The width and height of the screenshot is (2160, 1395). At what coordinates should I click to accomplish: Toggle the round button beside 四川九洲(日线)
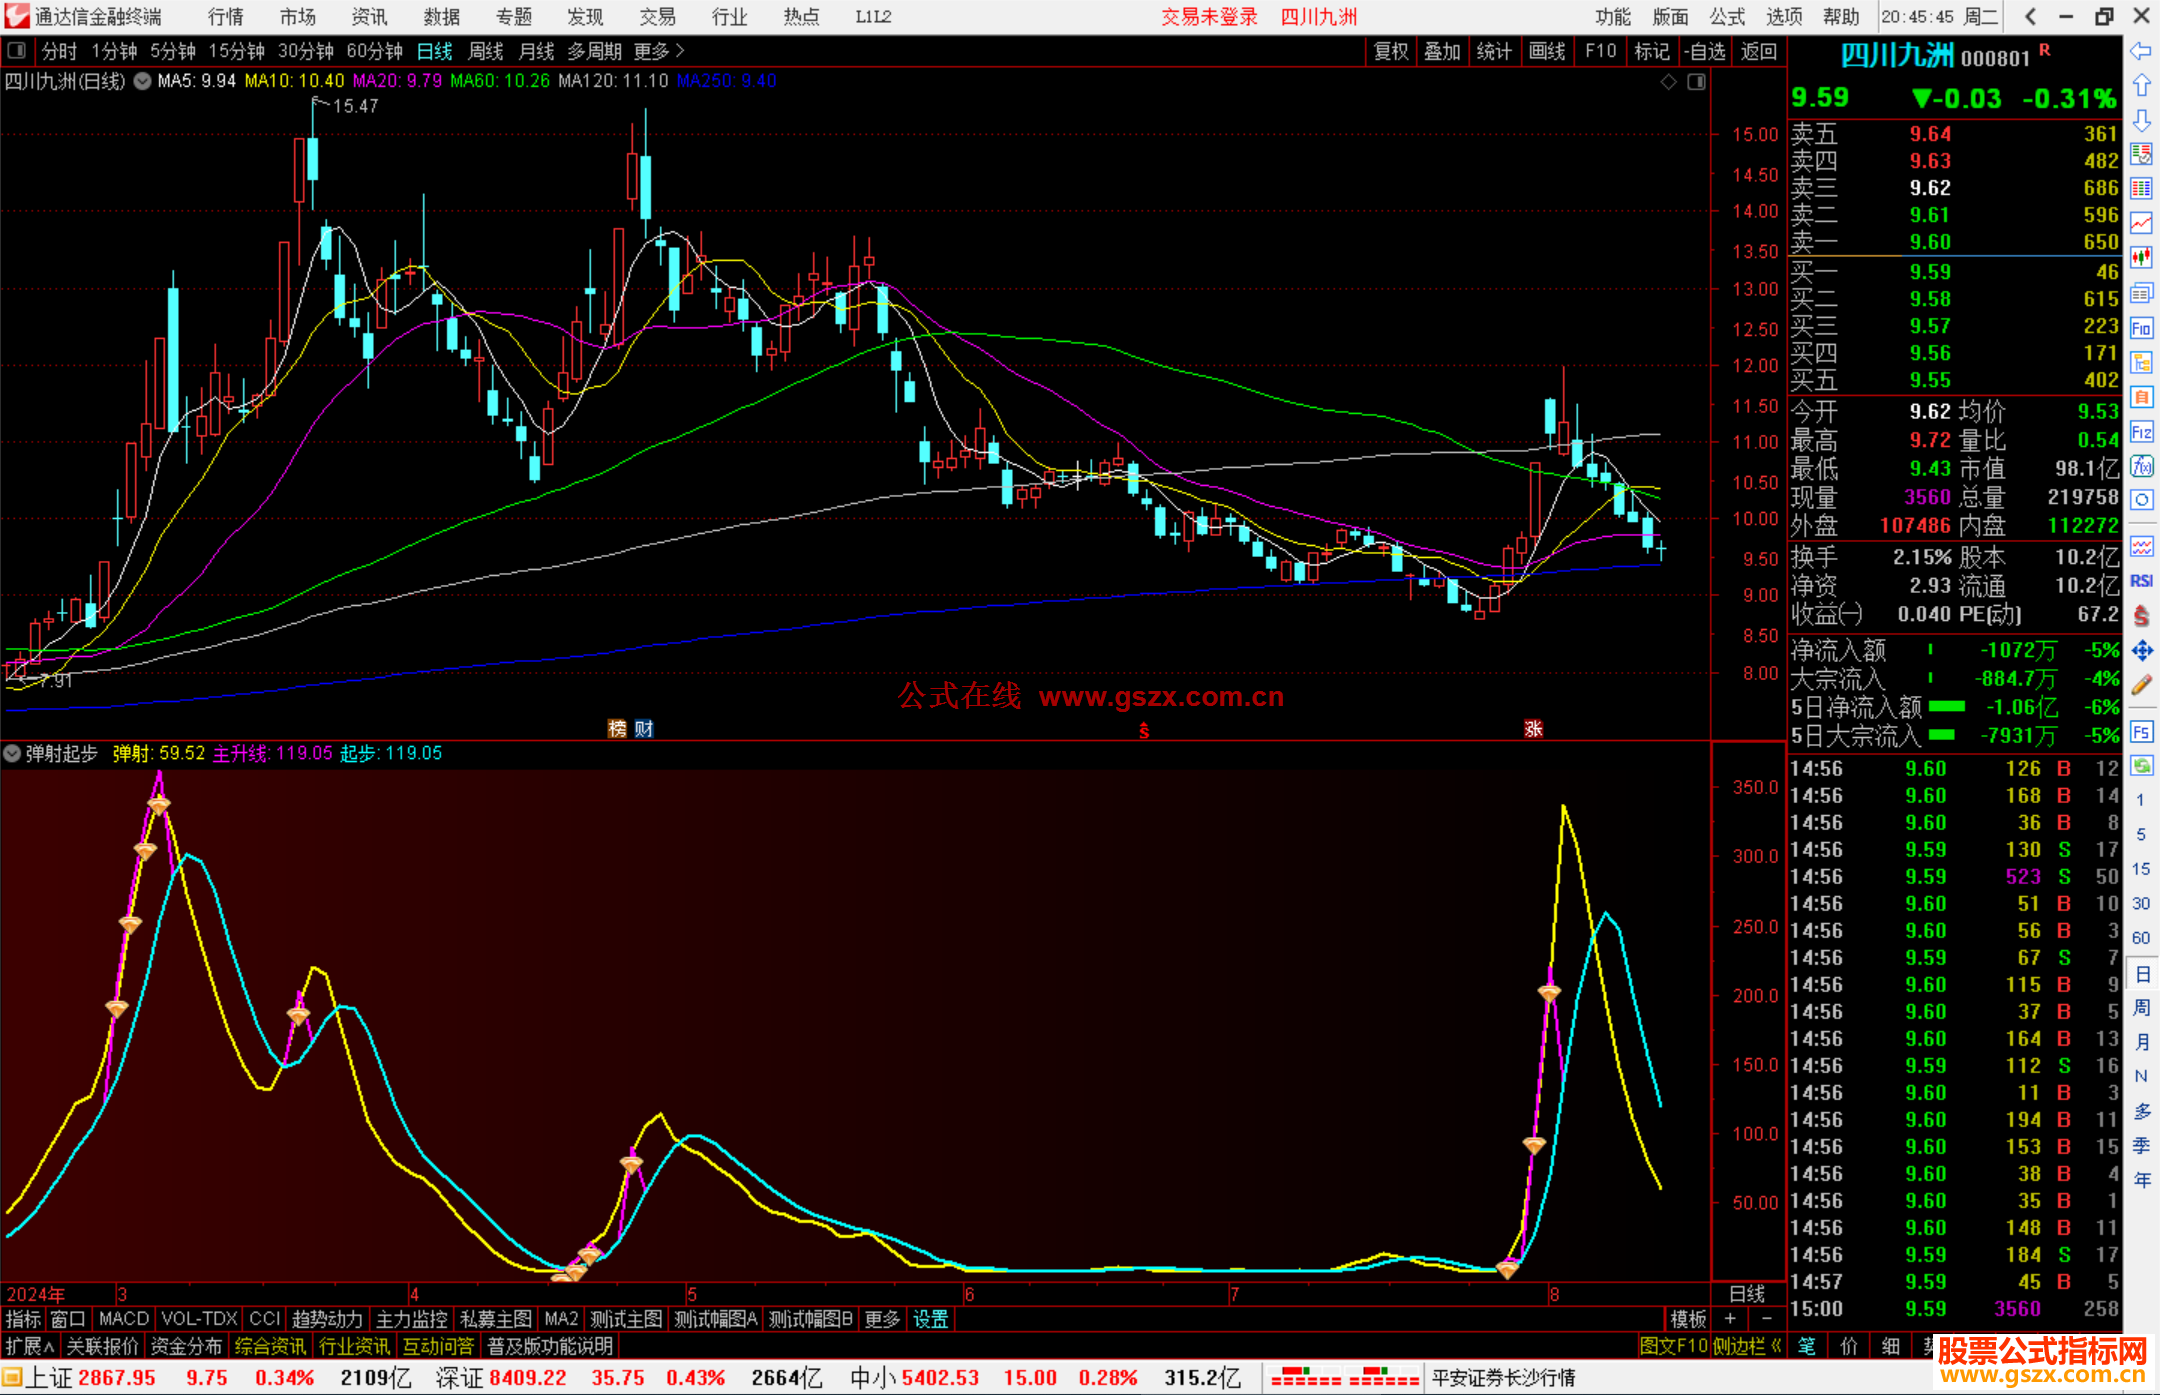(143, 81)
